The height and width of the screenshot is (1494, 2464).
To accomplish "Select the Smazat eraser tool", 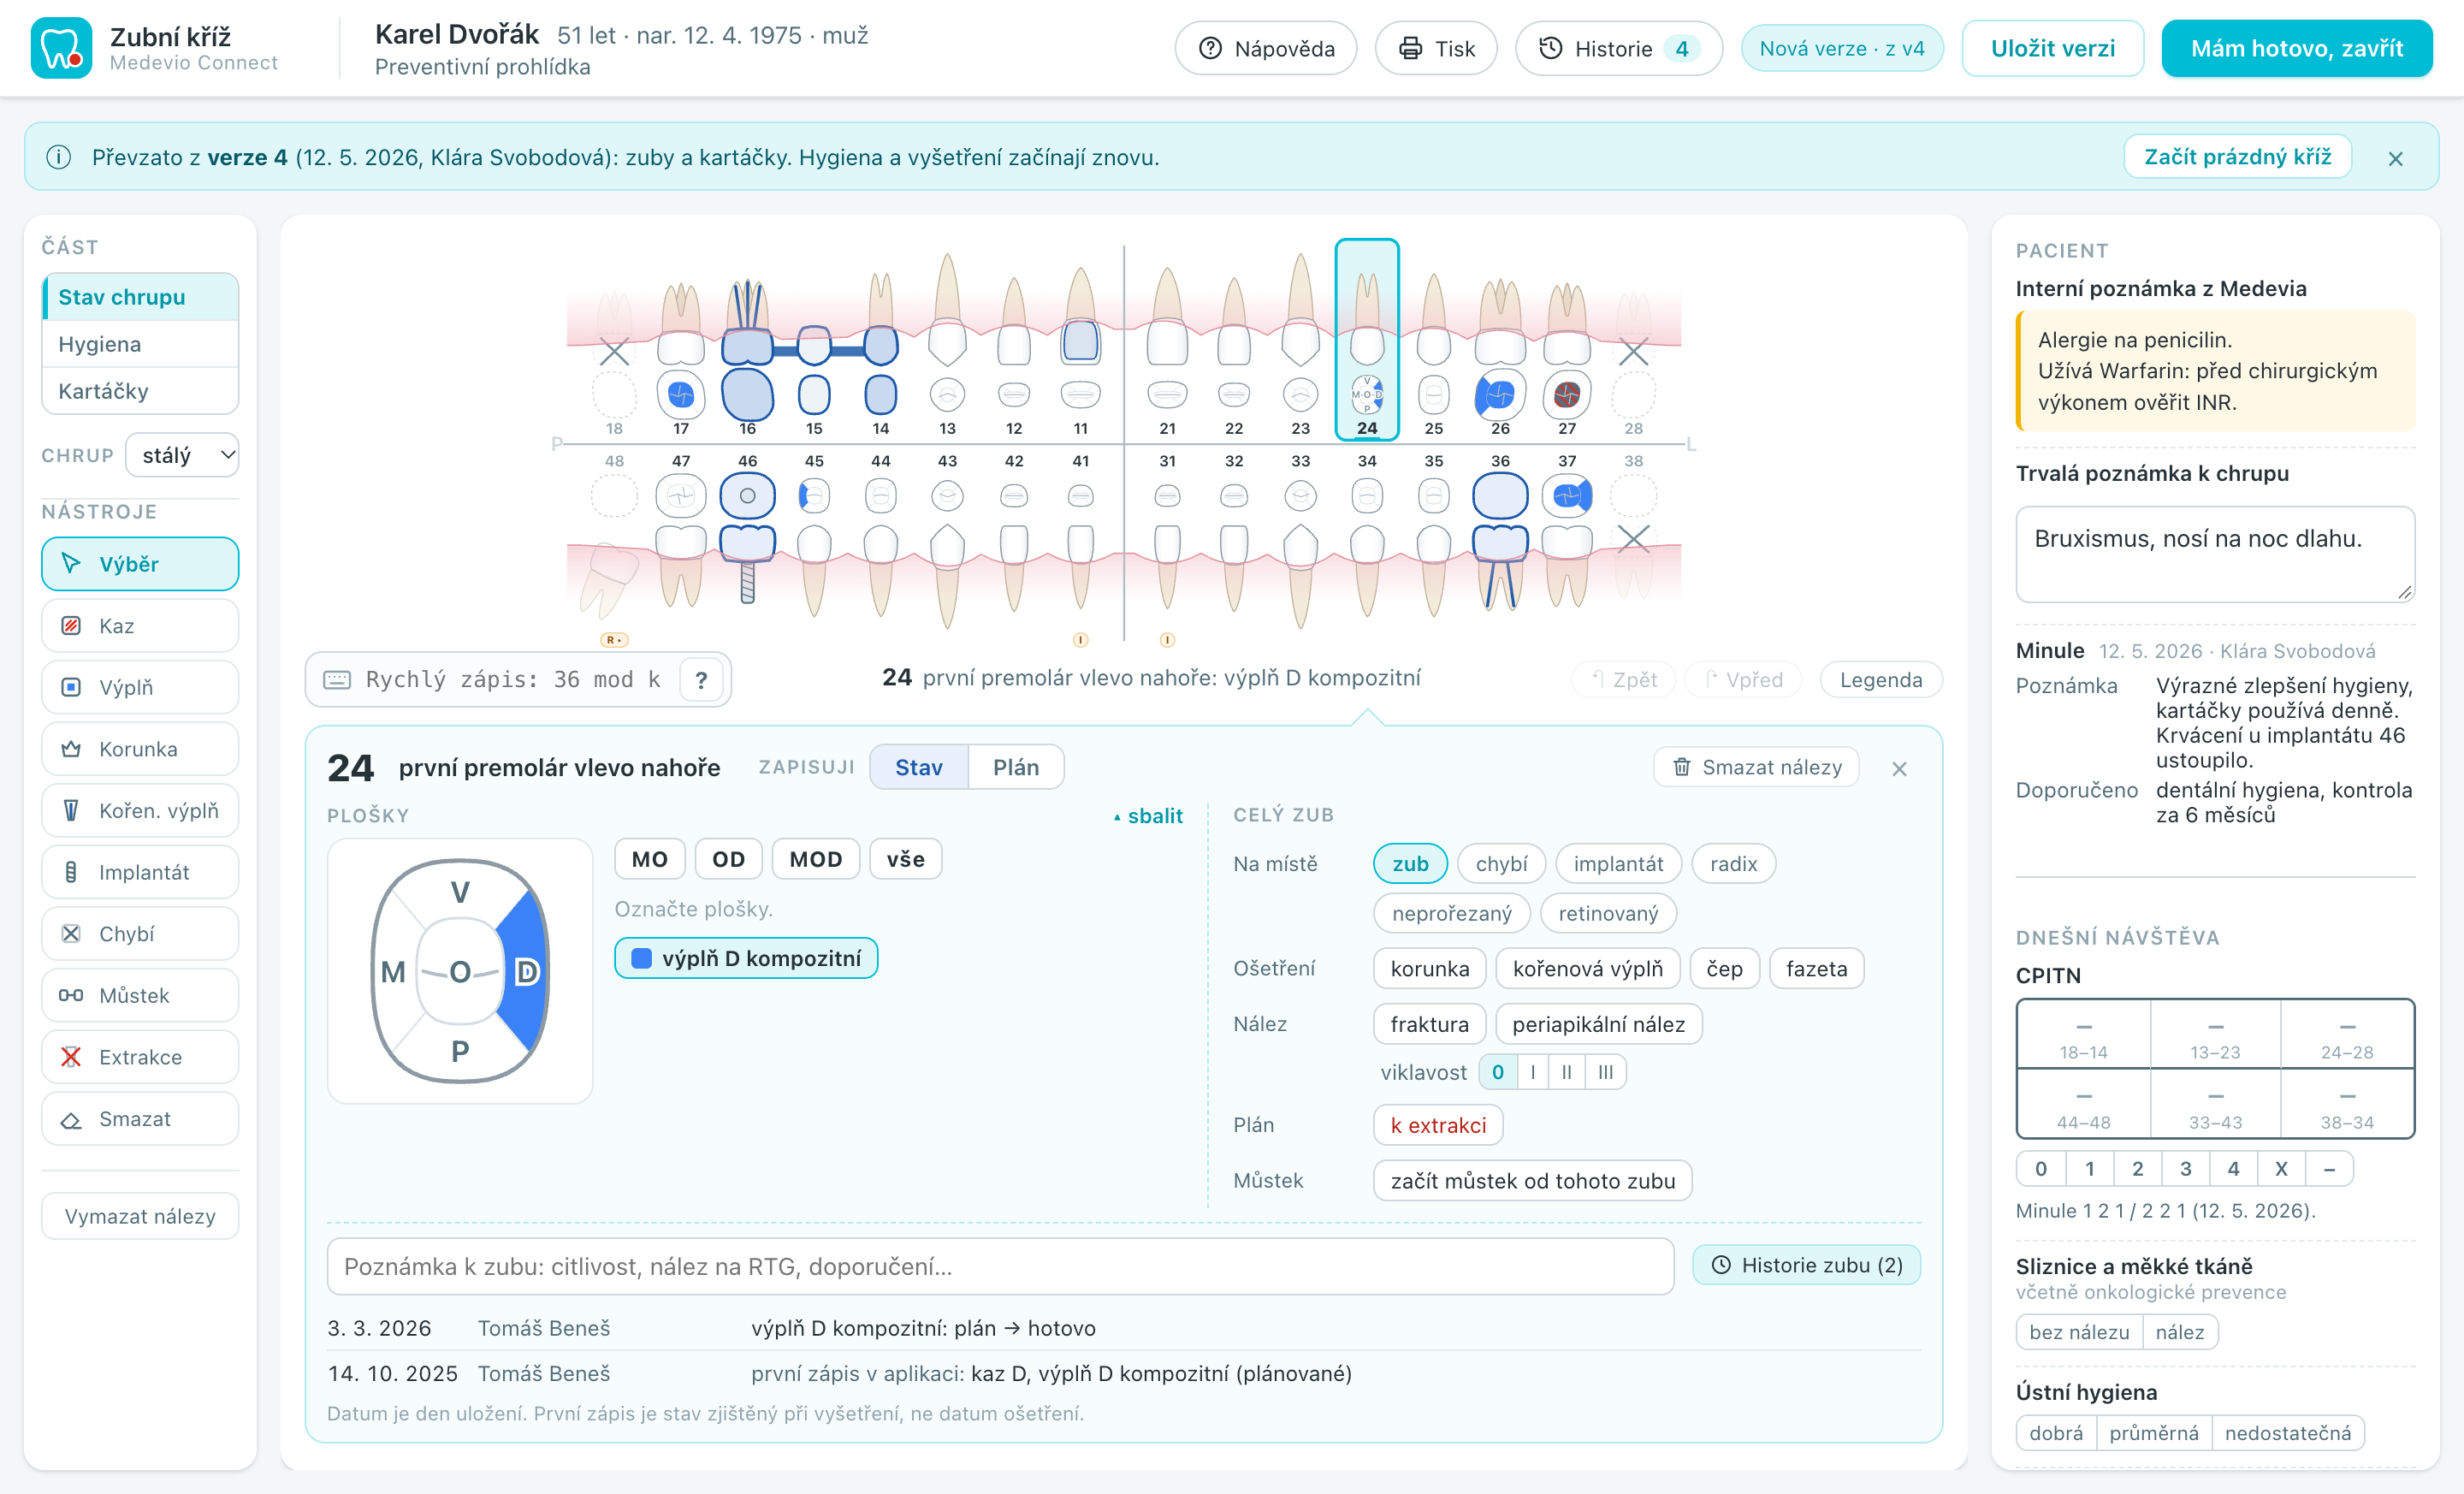I will (x=140, y=1119).
